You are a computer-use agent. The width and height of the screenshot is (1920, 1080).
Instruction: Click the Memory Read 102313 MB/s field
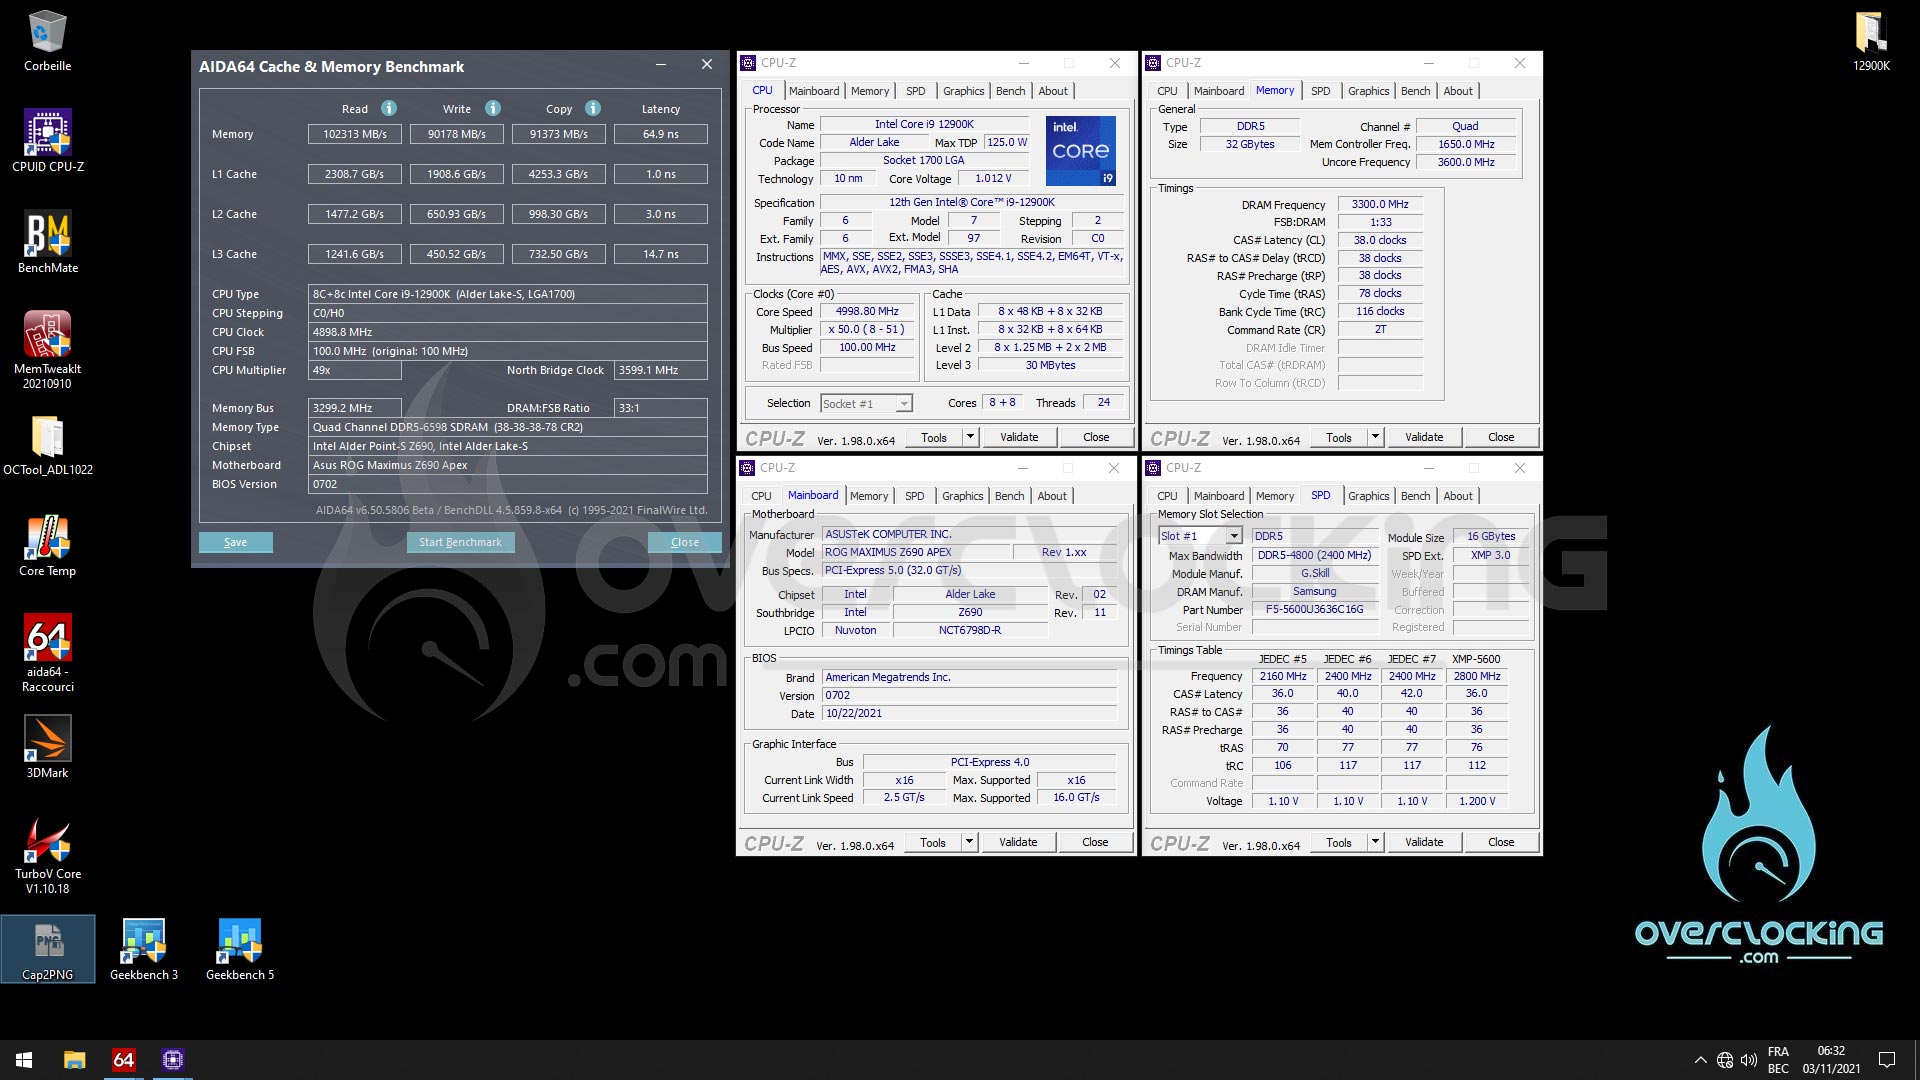click(x=355, y=134)
